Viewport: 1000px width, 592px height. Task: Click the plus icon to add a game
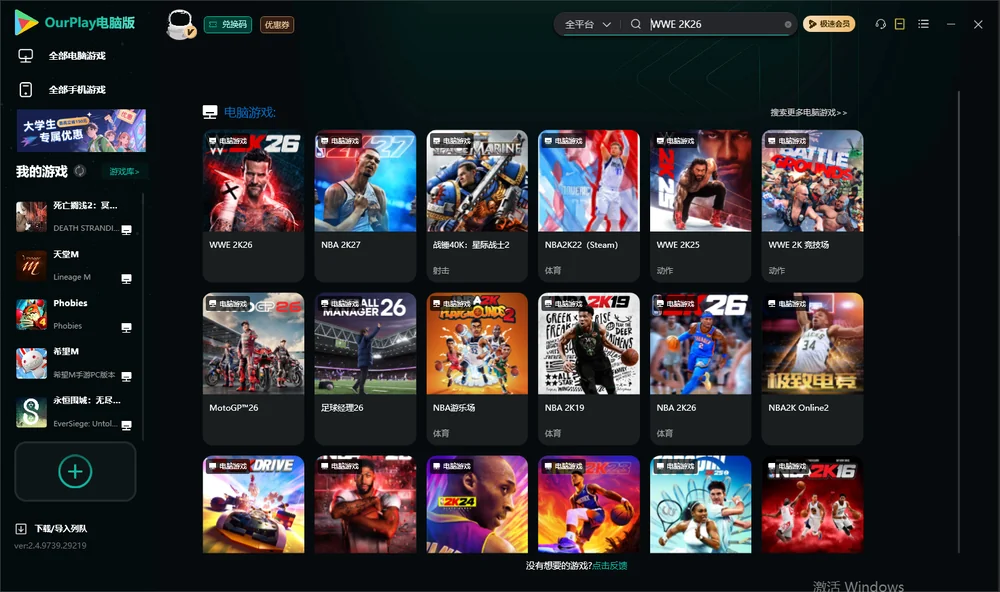coord(75,471)
